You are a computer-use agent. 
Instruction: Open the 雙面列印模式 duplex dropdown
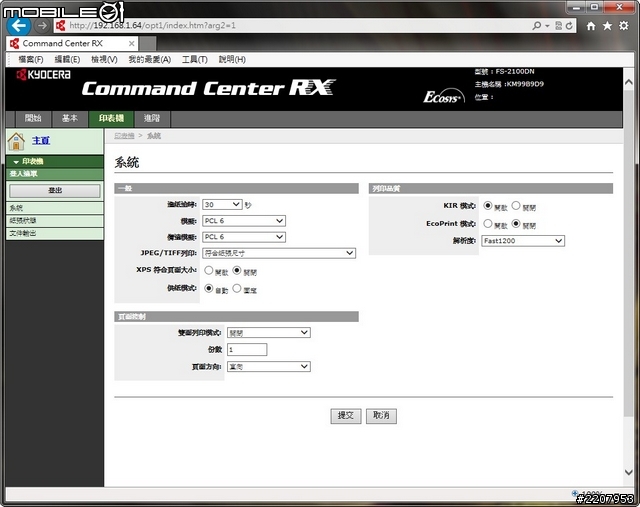[269, 333]
